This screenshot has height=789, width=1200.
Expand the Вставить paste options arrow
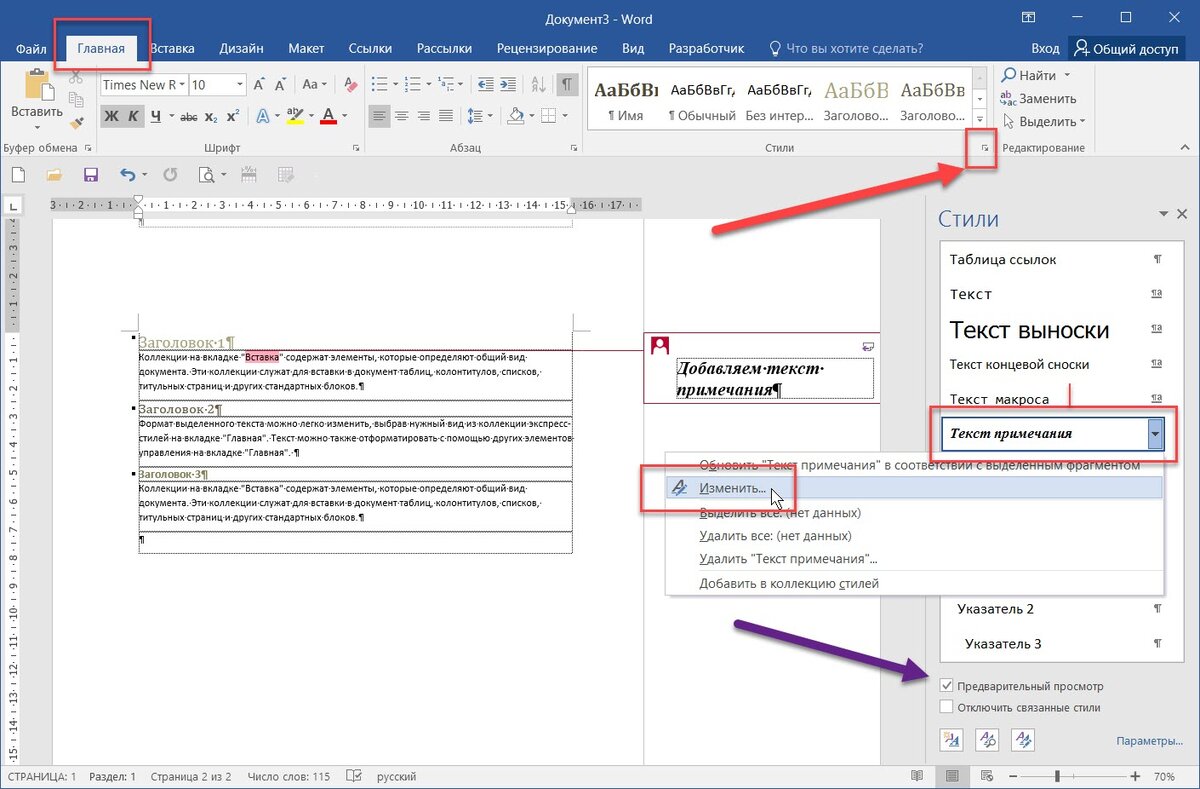coord(37,127)
